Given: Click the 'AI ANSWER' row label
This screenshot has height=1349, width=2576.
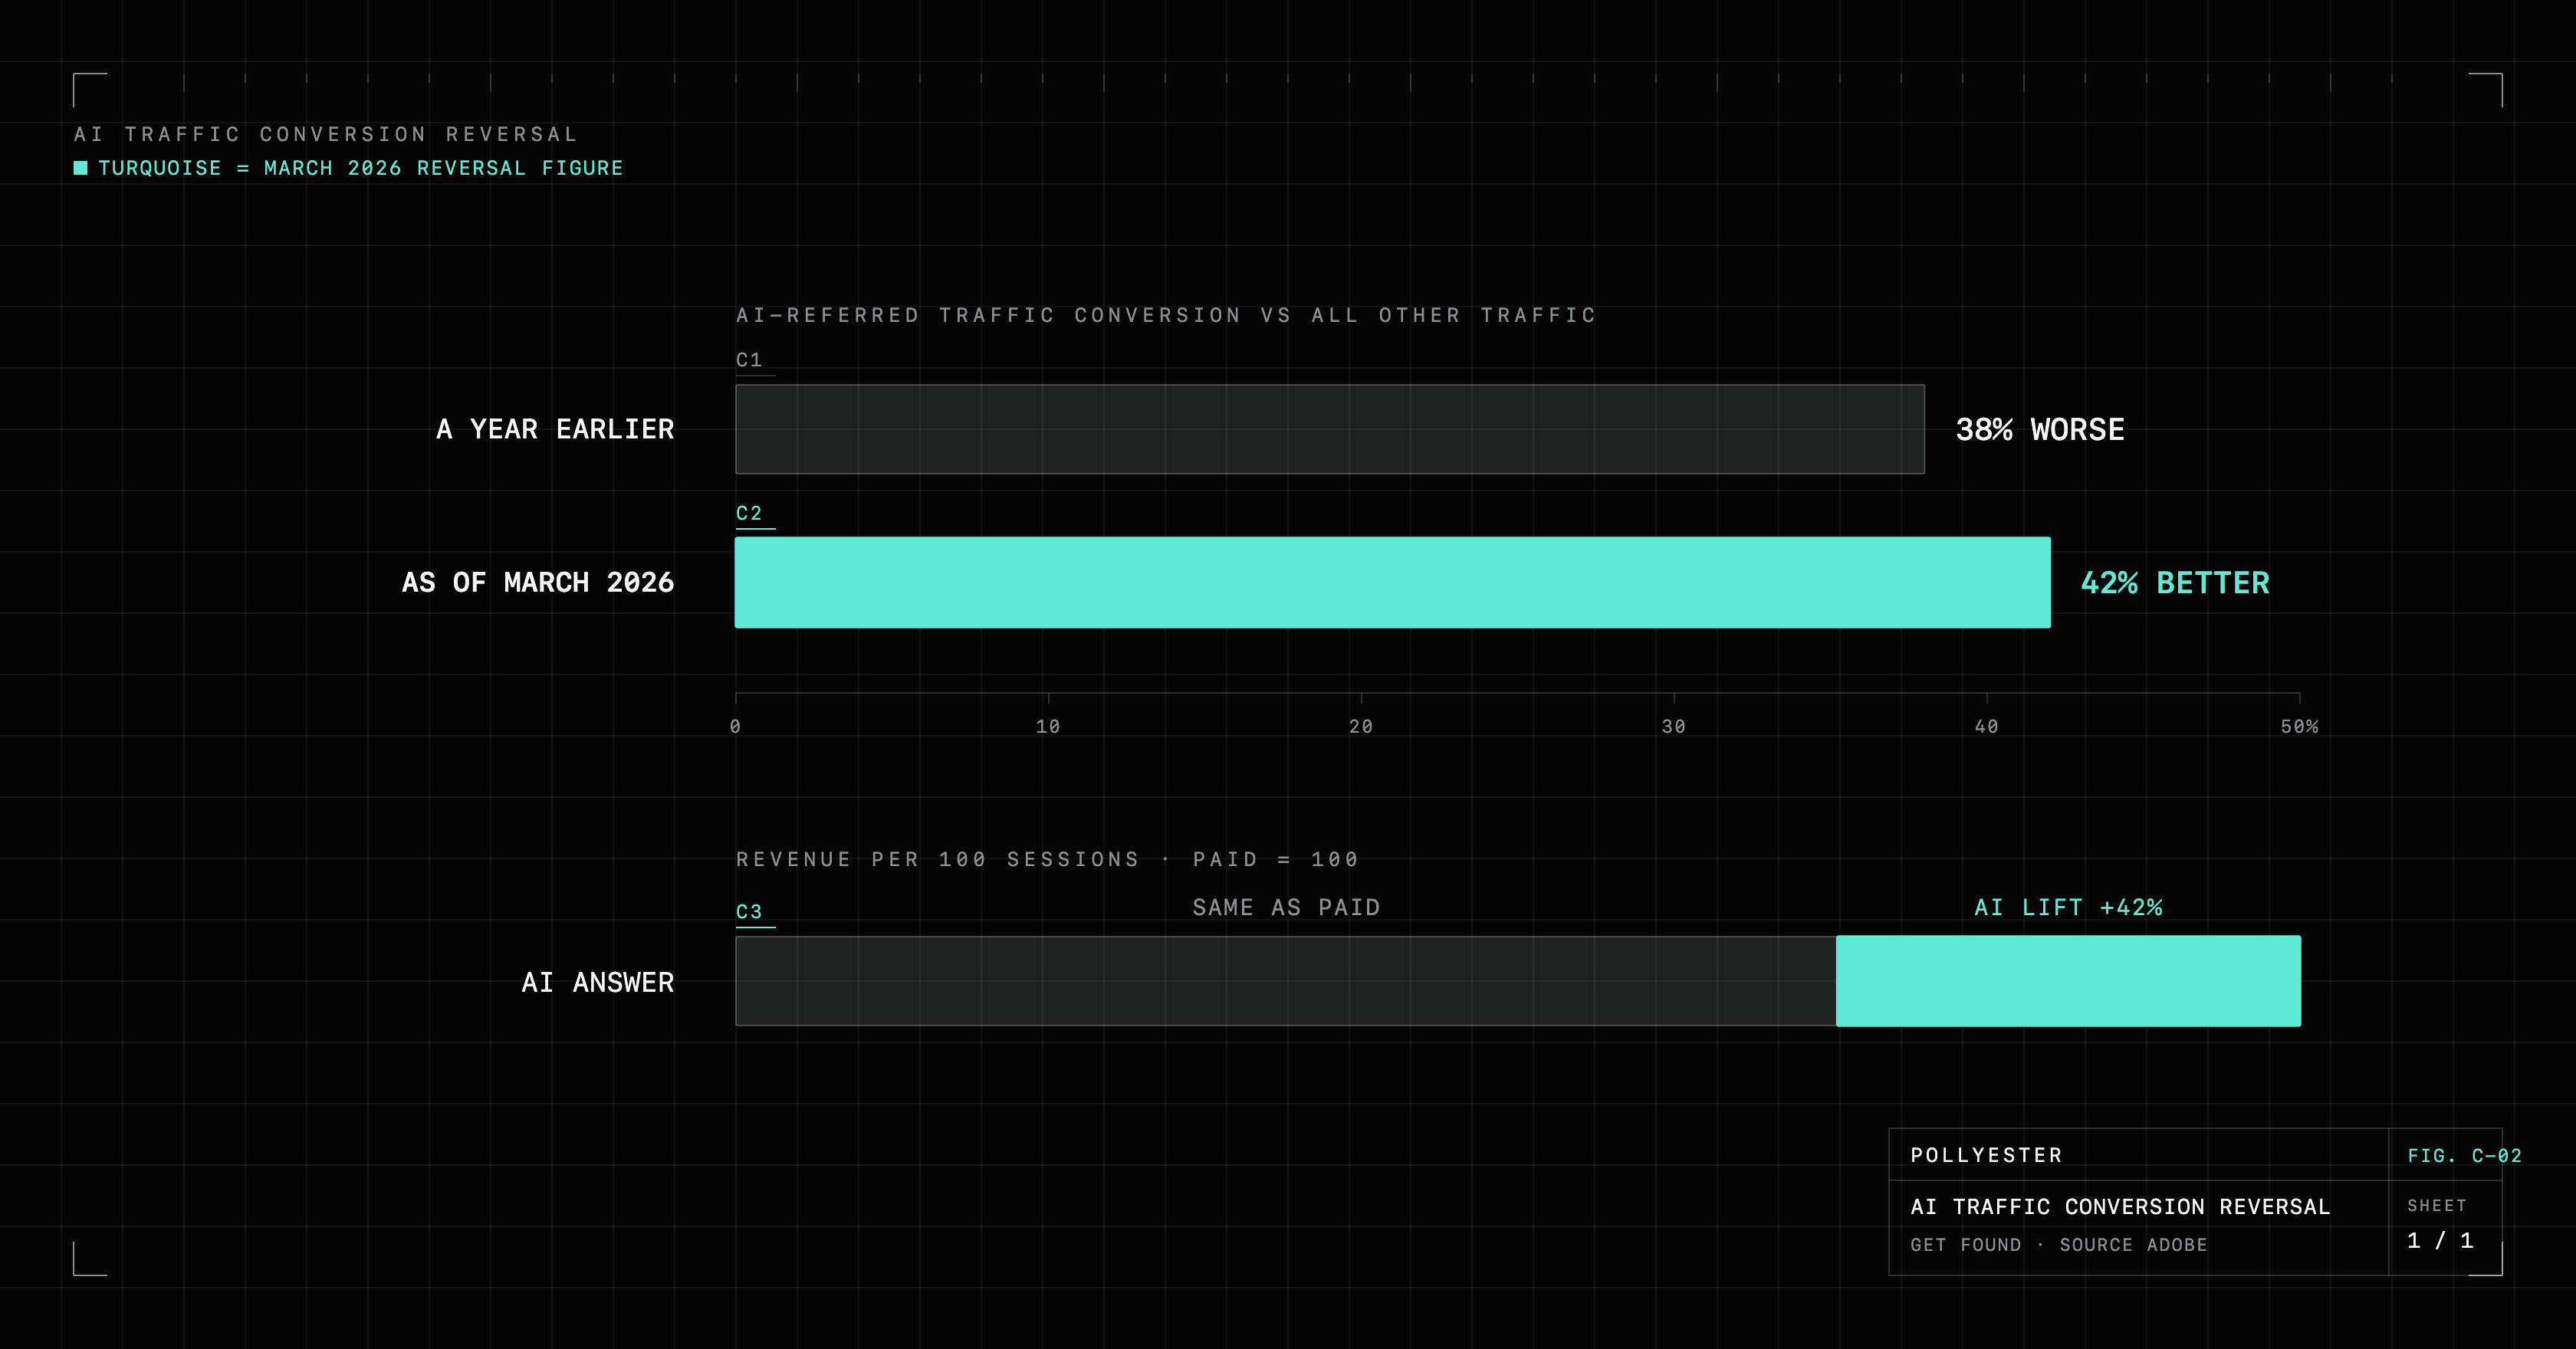Looking at the screenshot, I should point(598,983).
